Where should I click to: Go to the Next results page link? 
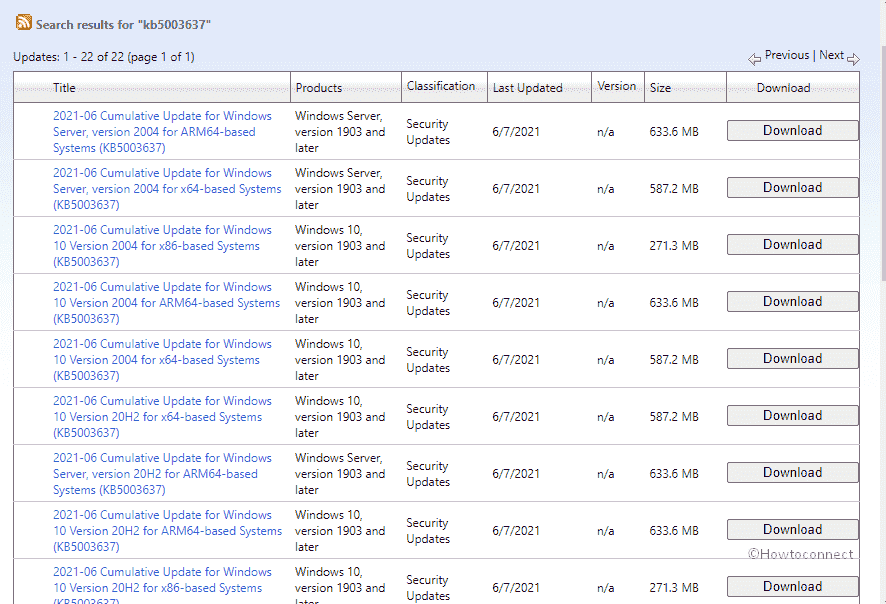[831, 55]
